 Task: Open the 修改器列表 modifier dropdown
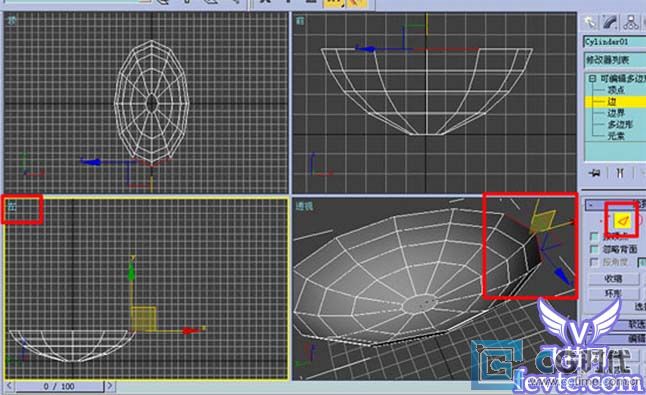(x=615, y=60)
